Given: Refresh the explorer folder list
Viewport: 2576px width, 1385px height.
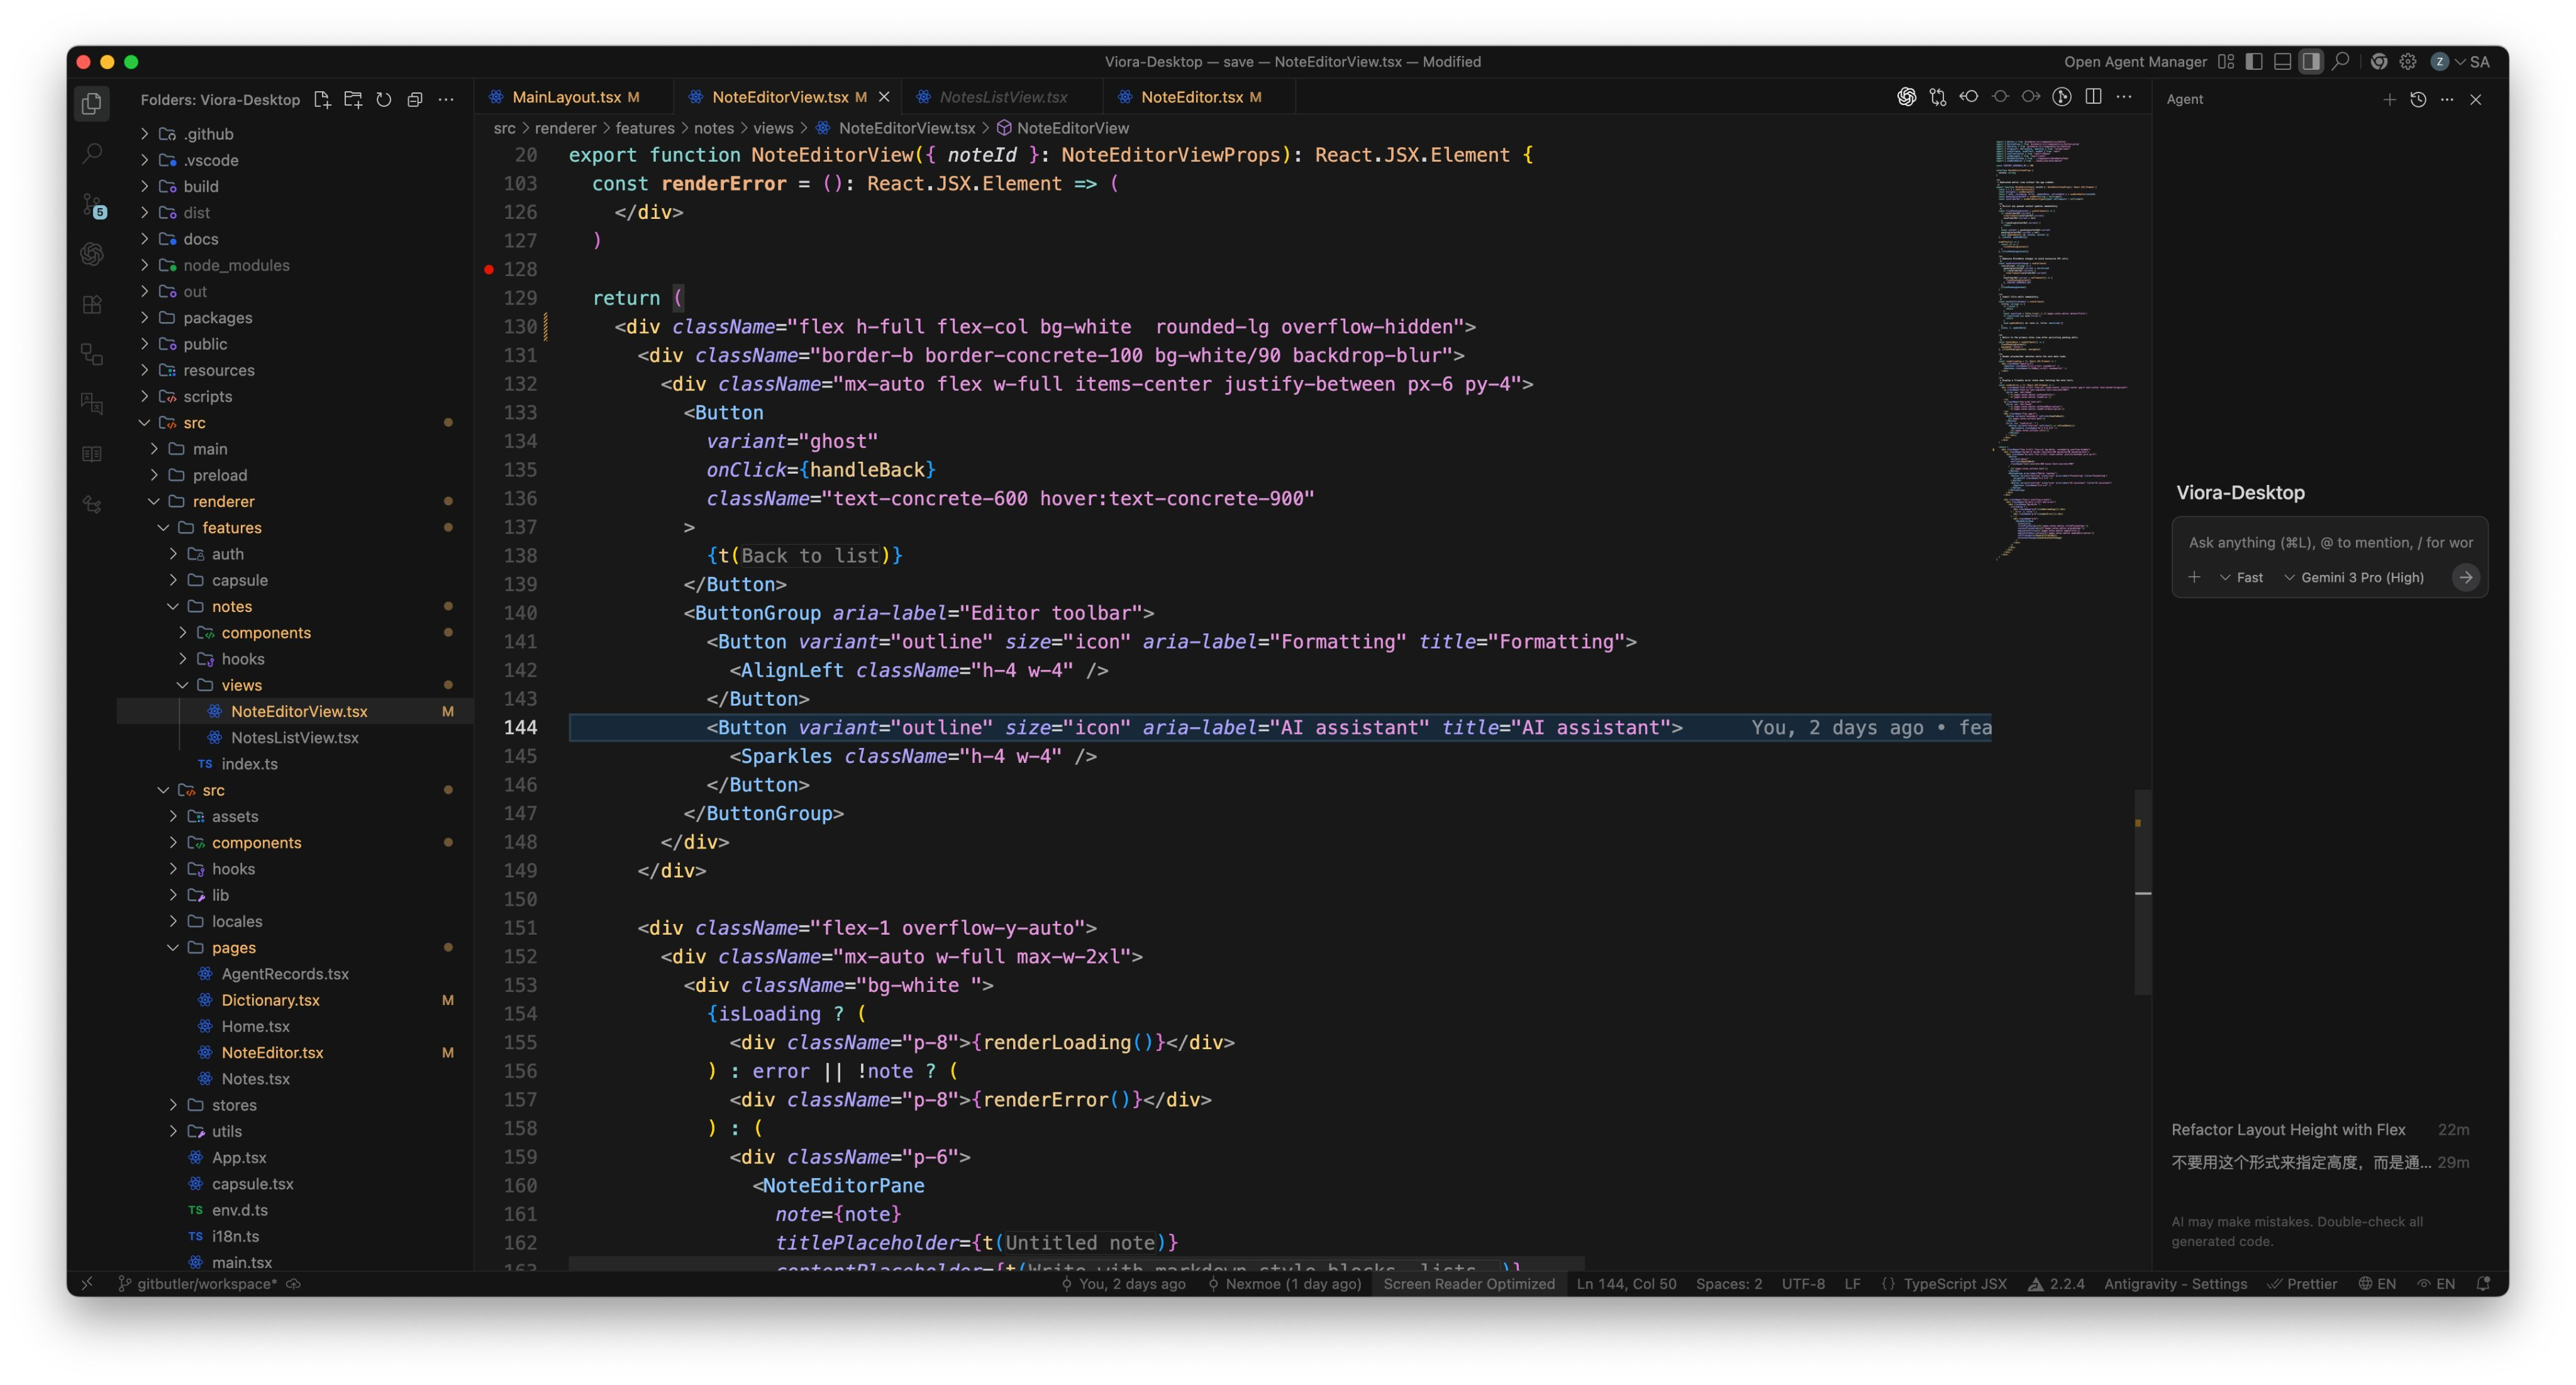Looking at the screenshot, I should point(384,99).
